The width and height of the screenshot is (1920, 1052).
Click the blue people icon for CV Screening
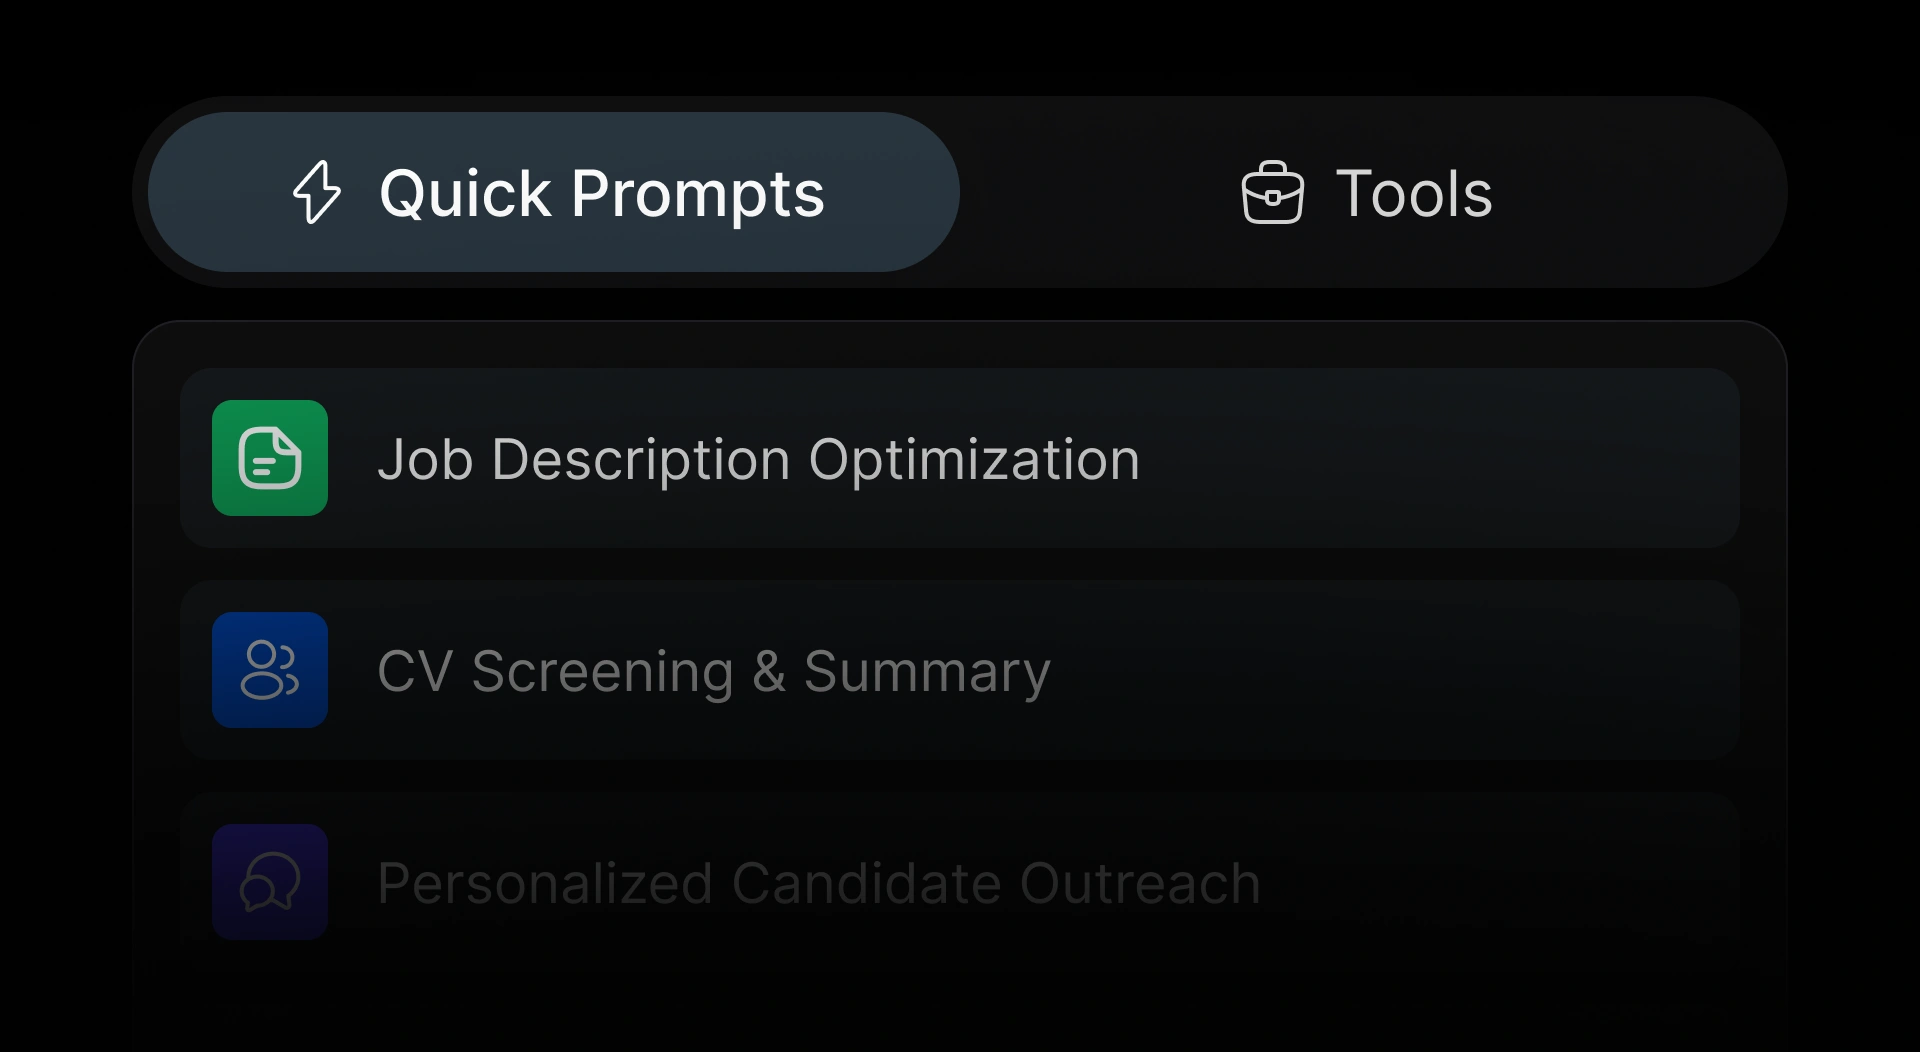(270, 670)
